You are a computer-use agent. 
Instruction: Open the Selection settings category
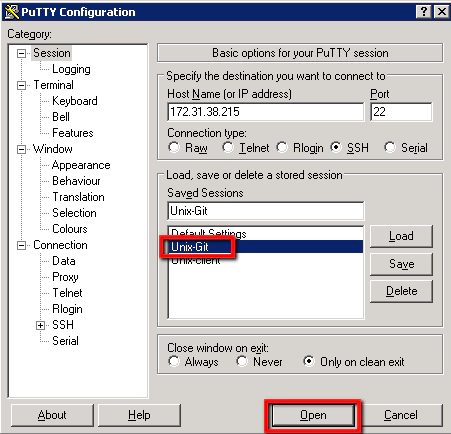[x=74, y=213]
